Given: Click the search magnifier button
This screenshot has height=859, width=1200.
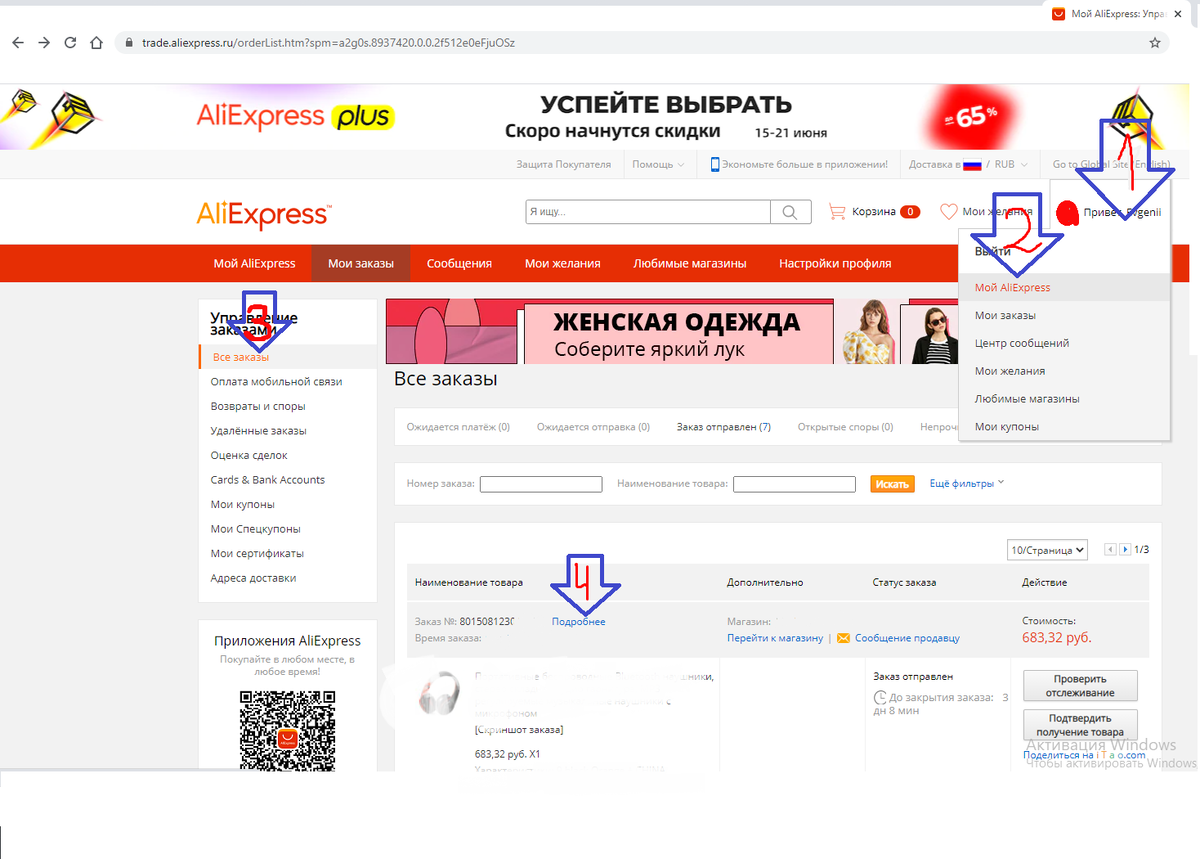Looking at the screenshot, I should tap(790, 212).
